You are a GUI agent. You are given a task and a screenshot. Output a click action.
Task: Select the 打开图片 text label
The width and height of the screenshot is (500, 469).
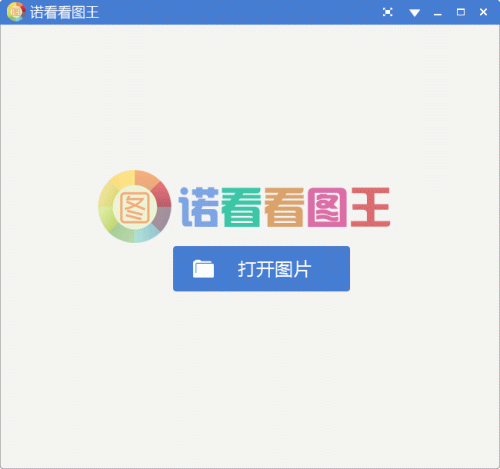[x=274, y=269]
